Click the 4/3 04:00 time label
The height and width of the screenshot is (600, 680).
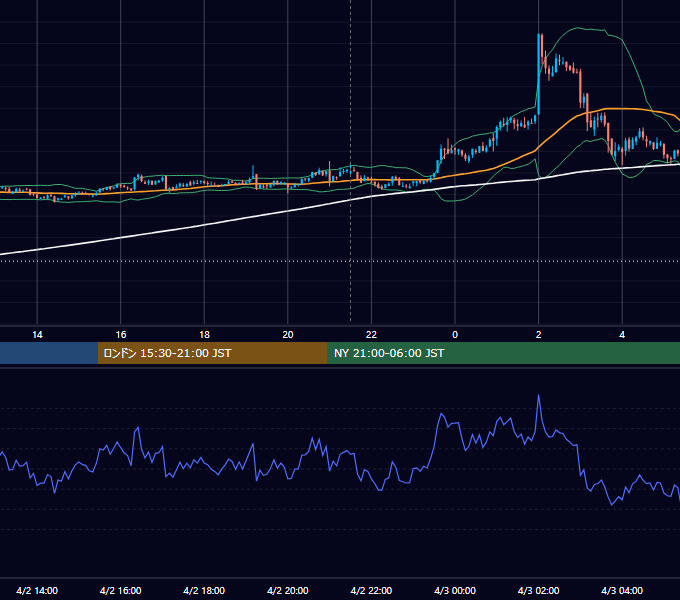(x=622, y=590)
